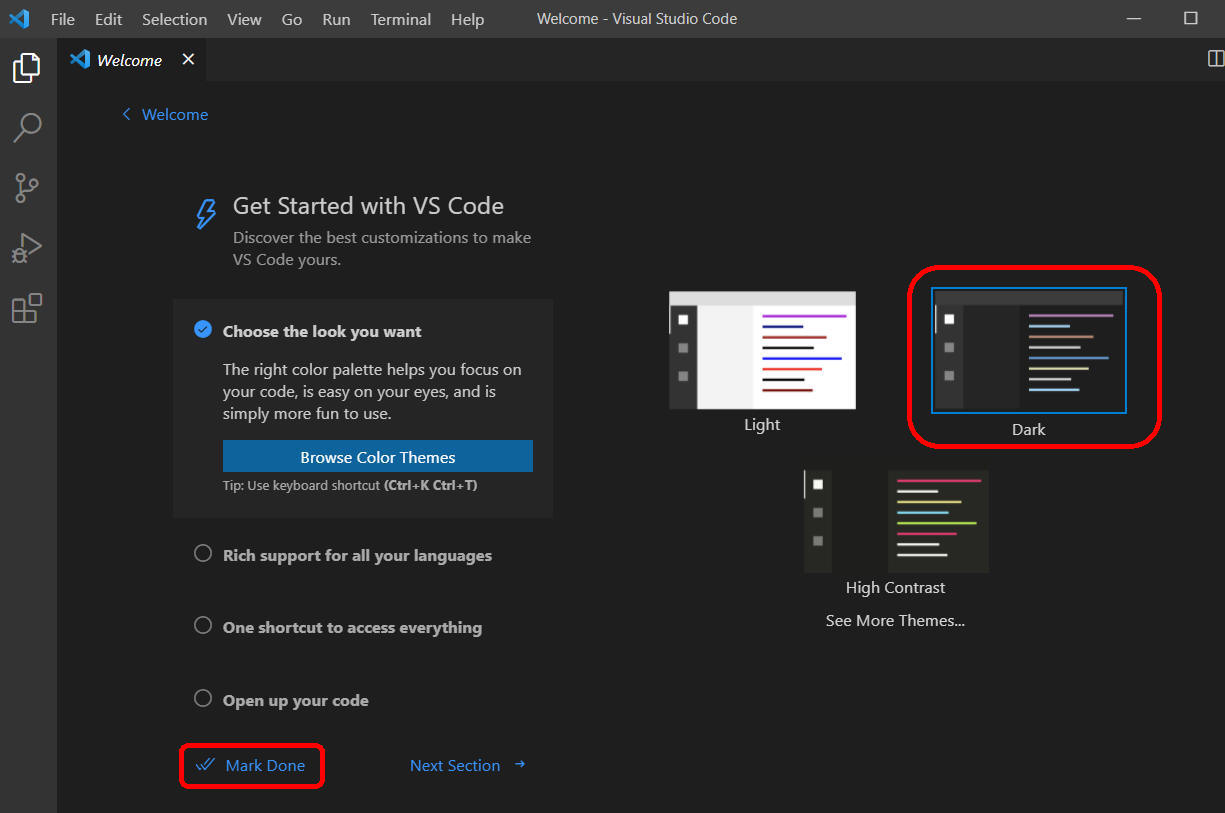Viewport: 1225px width, 813px height.
Task: Select the Light theme thumbnail
Action: tap(762, 350)
